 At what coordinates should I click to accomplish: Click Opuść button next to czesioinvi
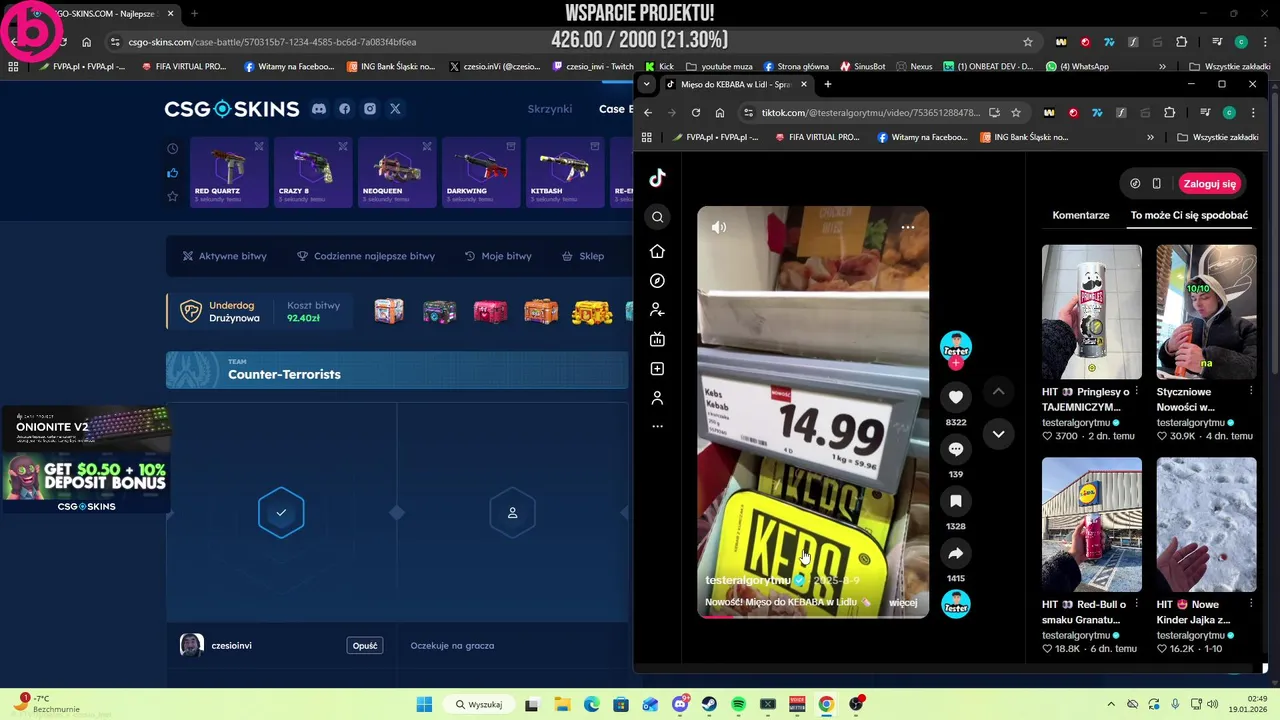click(365, 646)
